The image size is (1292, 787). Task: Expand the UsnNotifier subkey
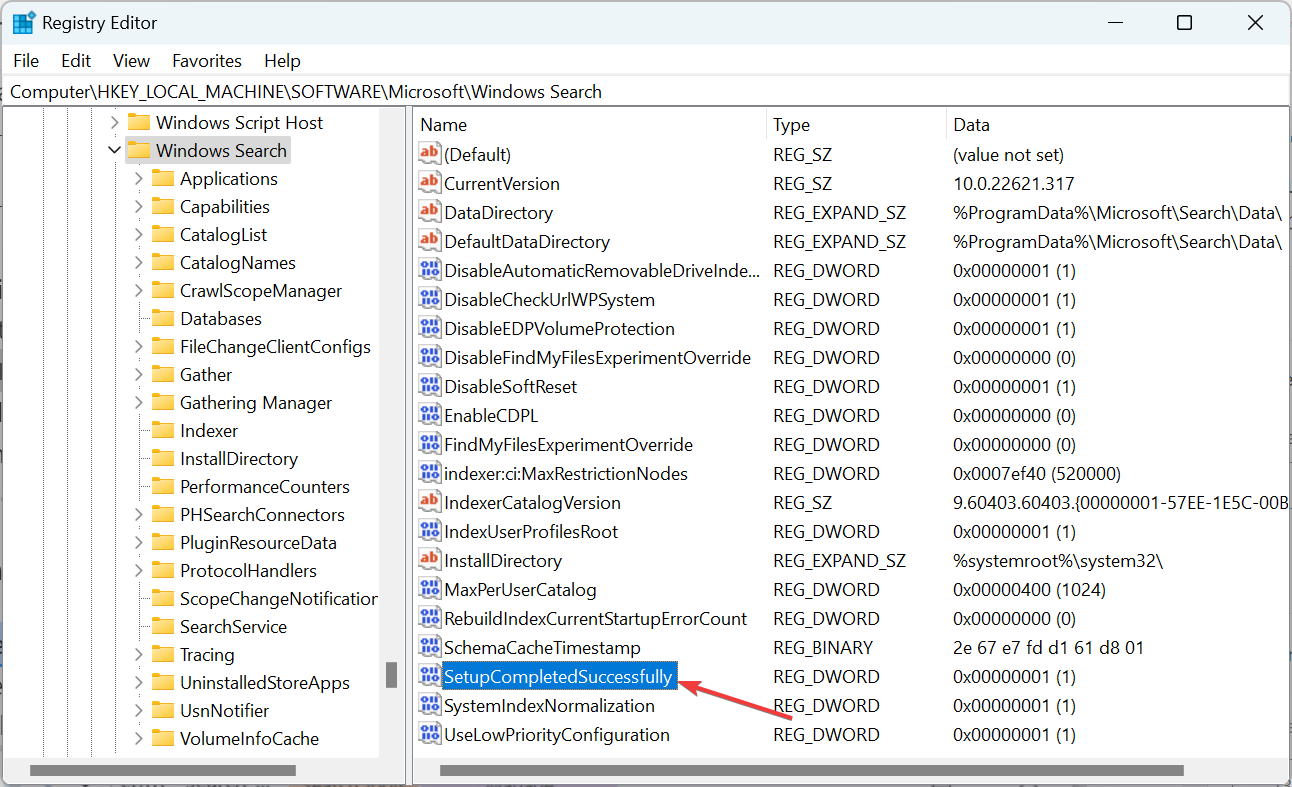pos(138,710)
